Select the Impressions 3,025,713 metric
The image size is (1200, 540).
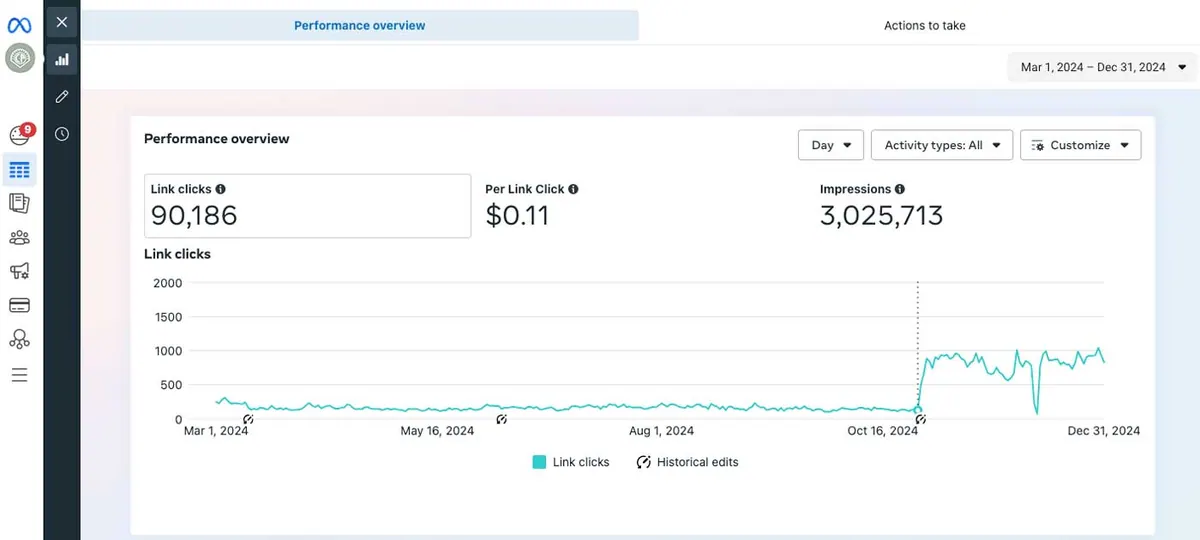click(x=881, y=206)
